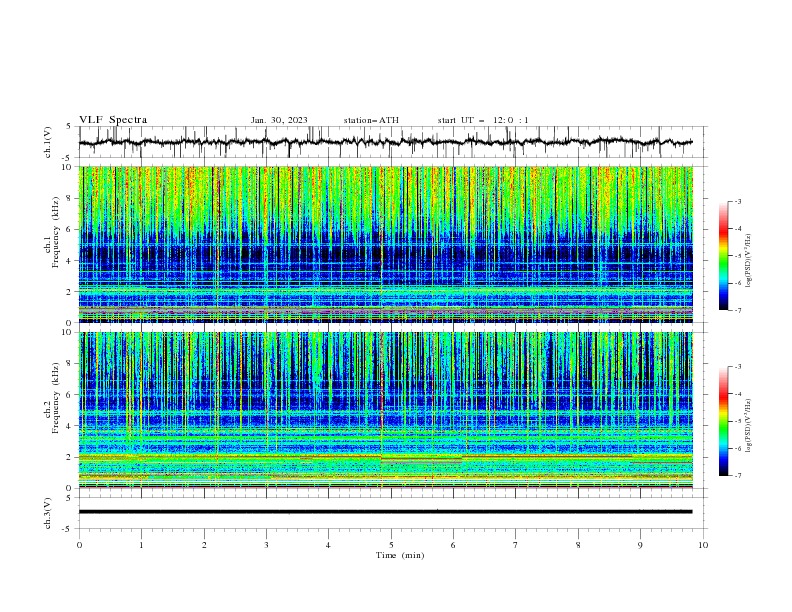Click the time axis tick label '0'
Viewport: 792px width, 612px height.
point(79,545)
